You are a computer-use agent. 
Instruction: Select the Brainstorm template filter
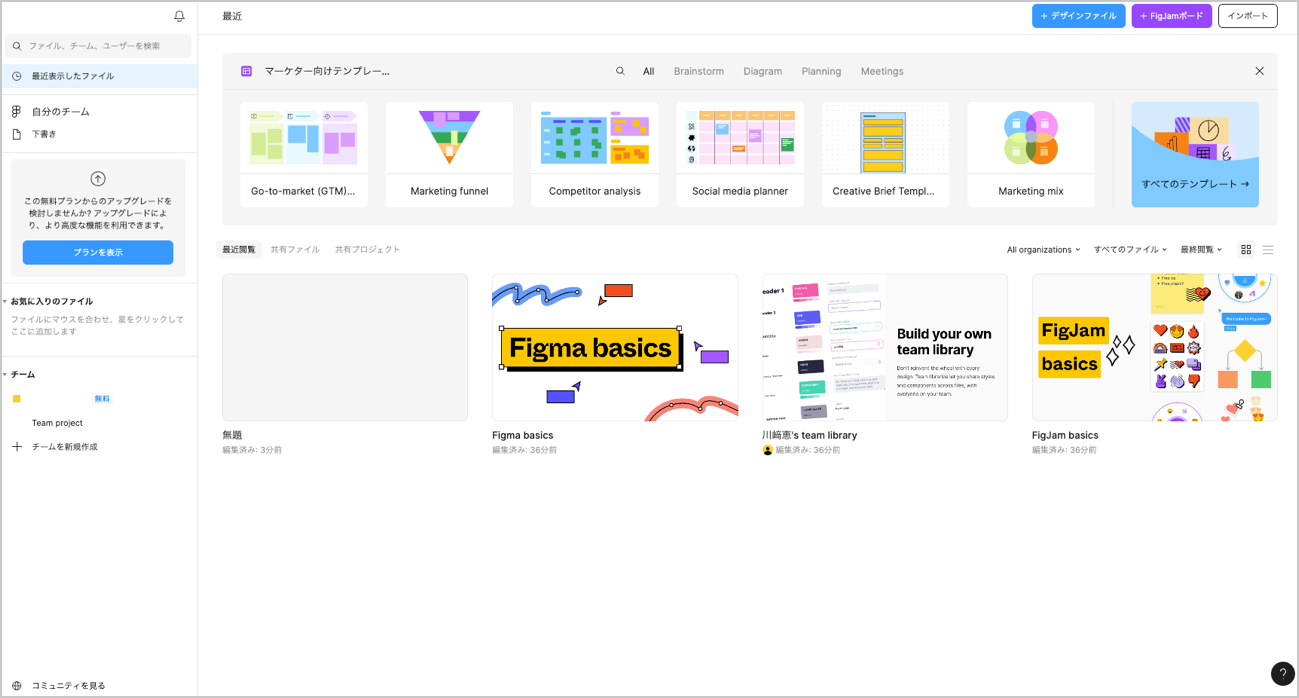(x=699, y=71)
